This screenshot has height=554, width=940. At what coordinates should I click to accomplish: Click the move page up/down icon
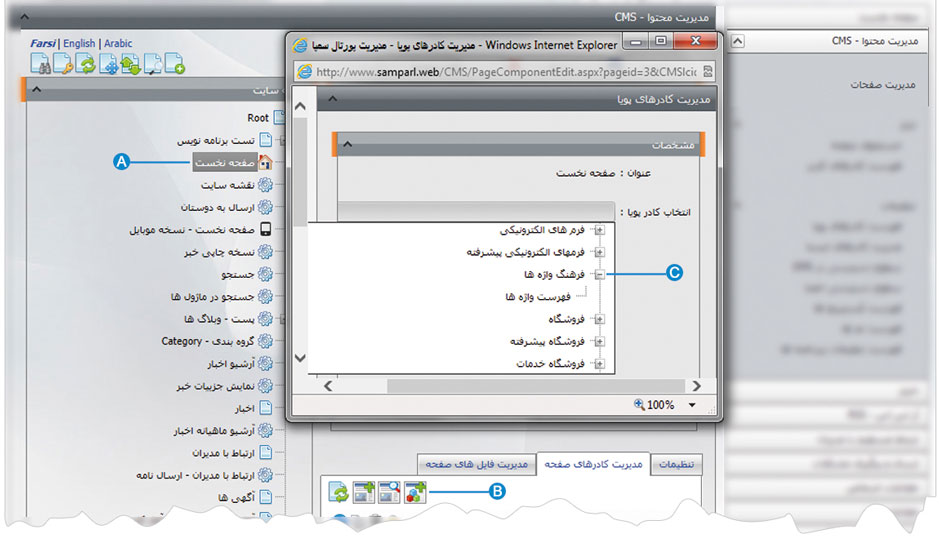coord(130,66)
